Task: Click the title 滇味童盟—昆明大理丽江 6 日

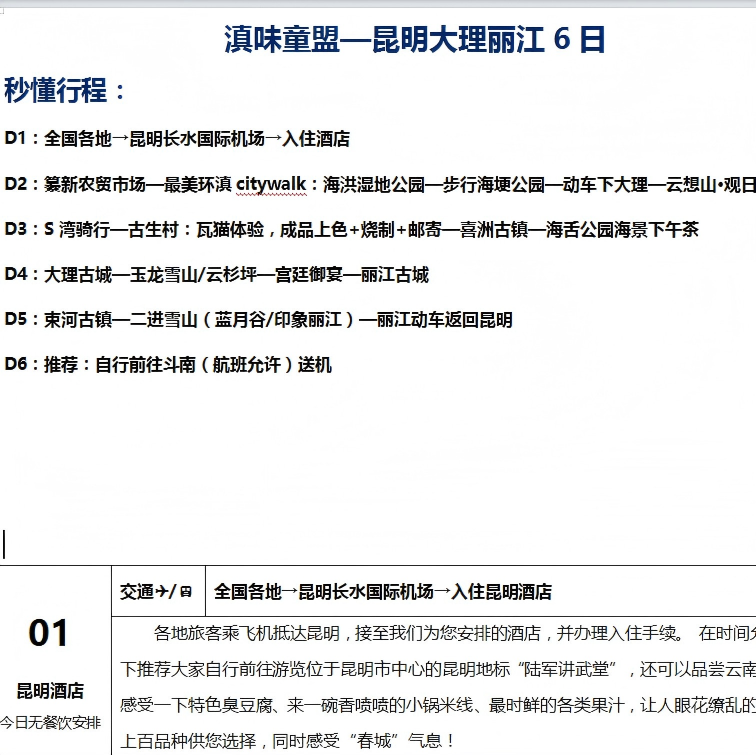Action: pos(415,40)
